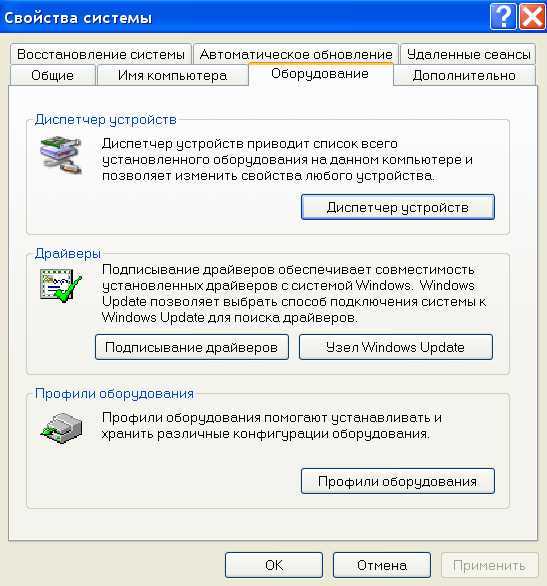The width and height of the screenshot is (547, 586).
Task: Go to Удаленные сеансы tab
Action: point(468,55)
